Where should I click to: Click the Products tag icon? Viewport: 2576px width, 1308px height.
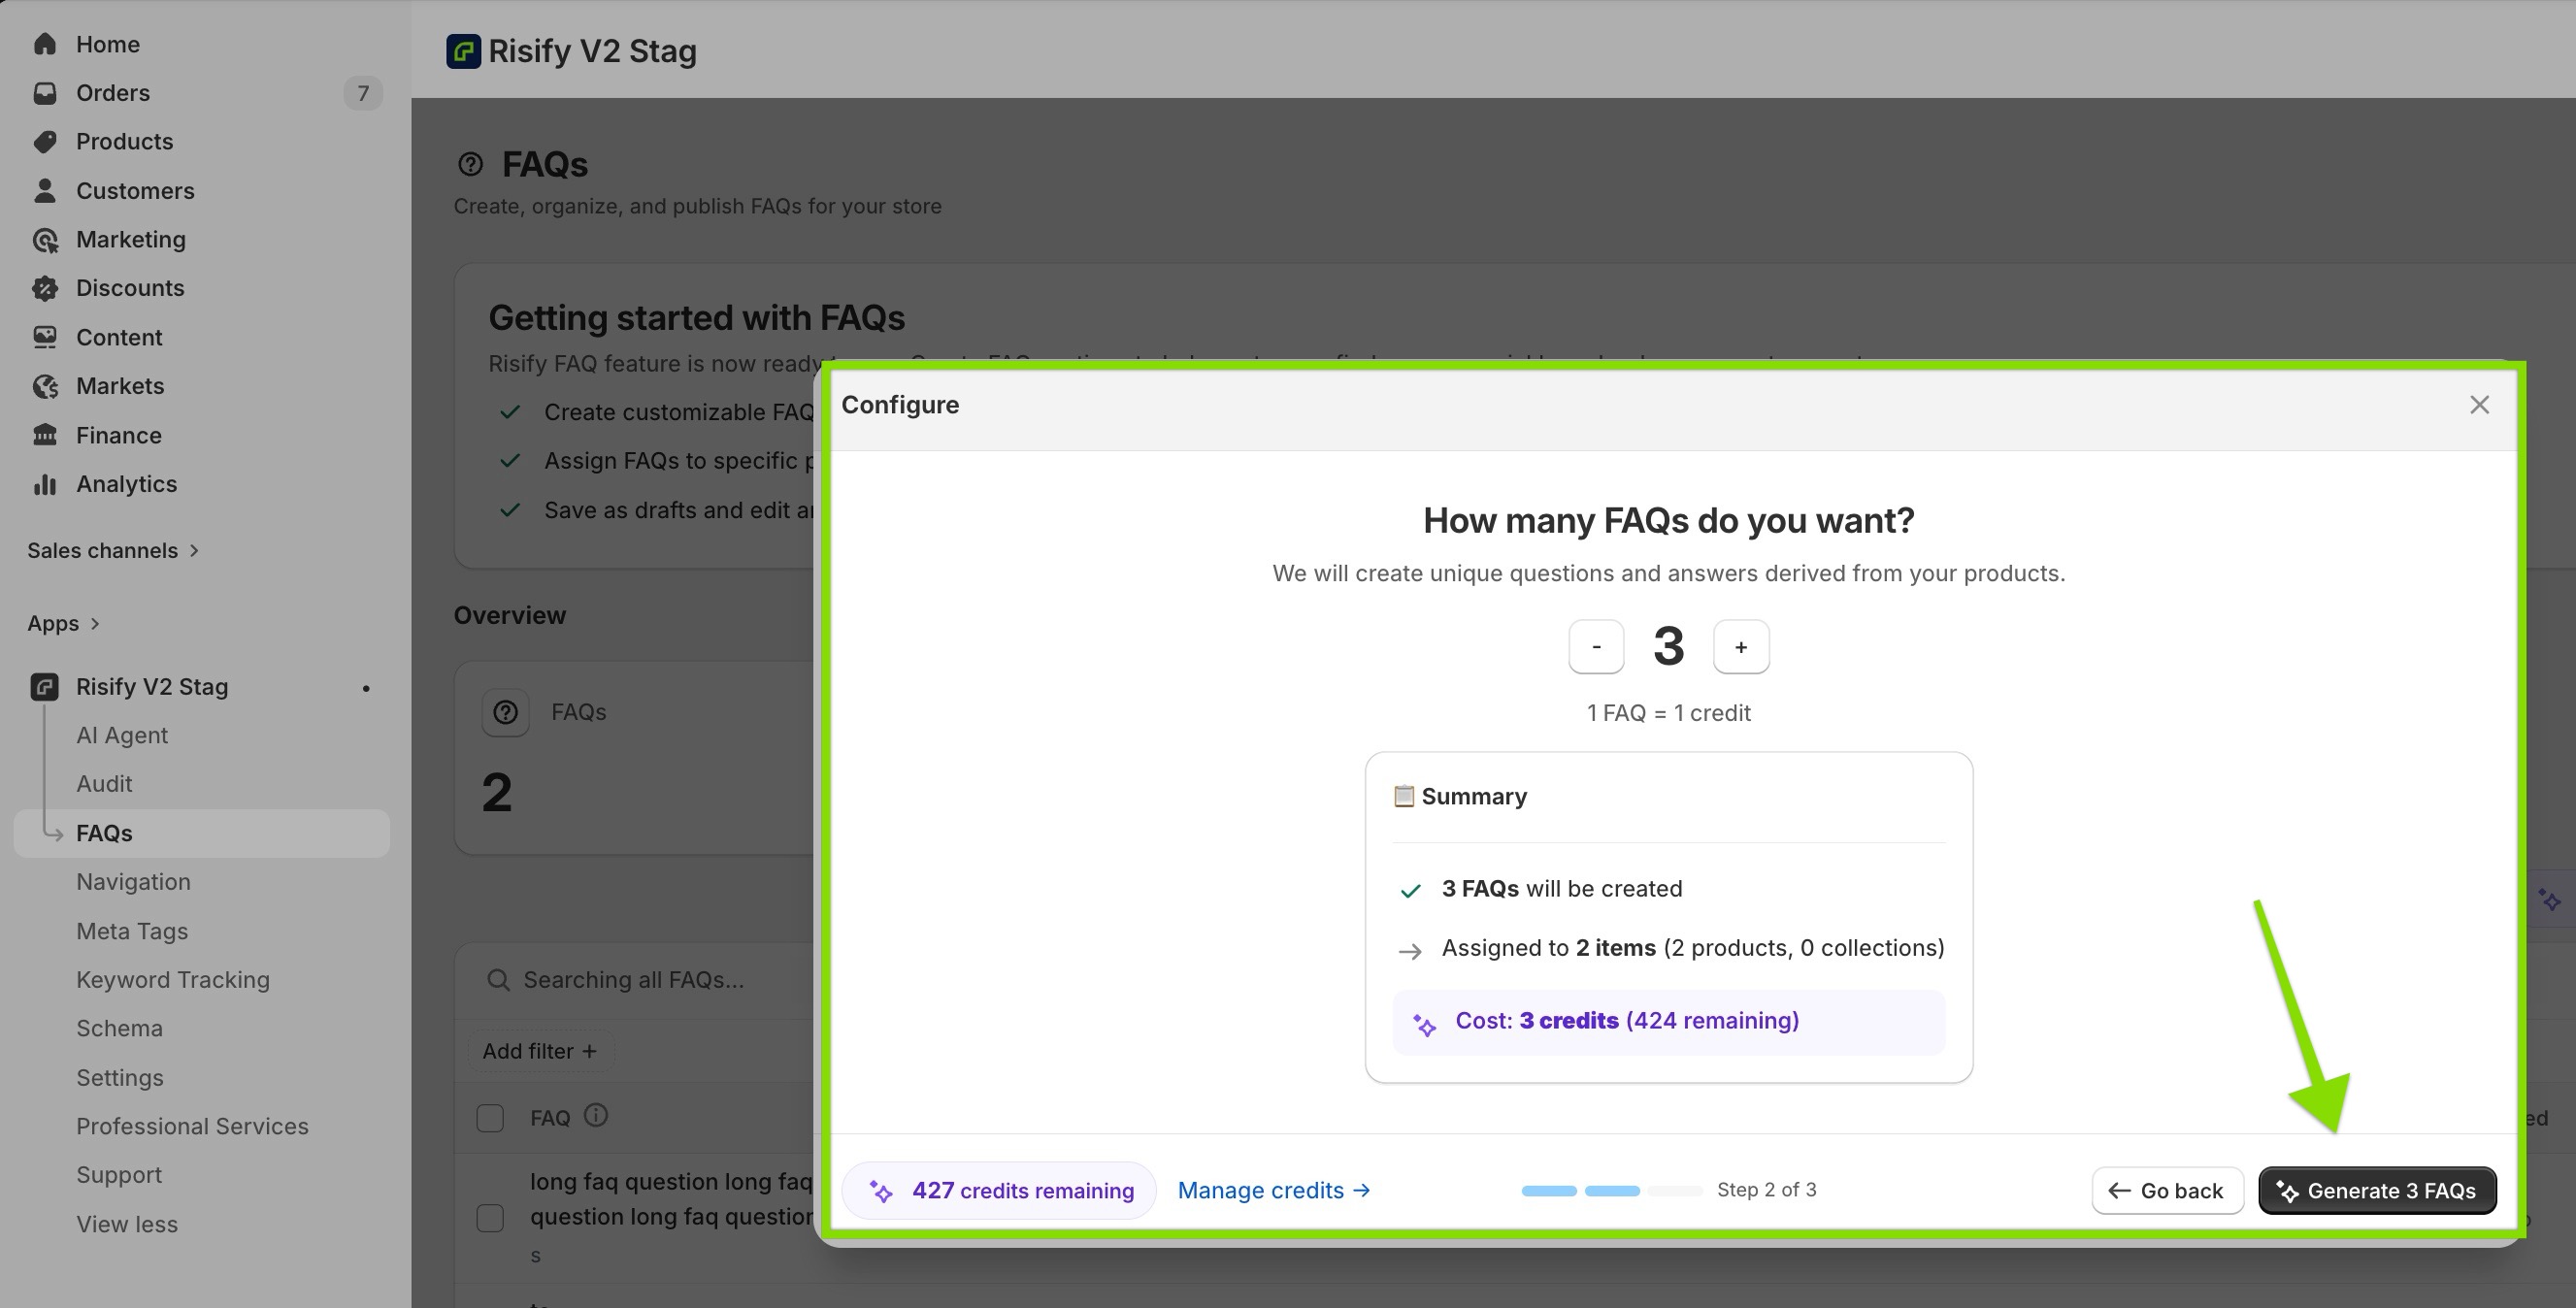(45, 141)
